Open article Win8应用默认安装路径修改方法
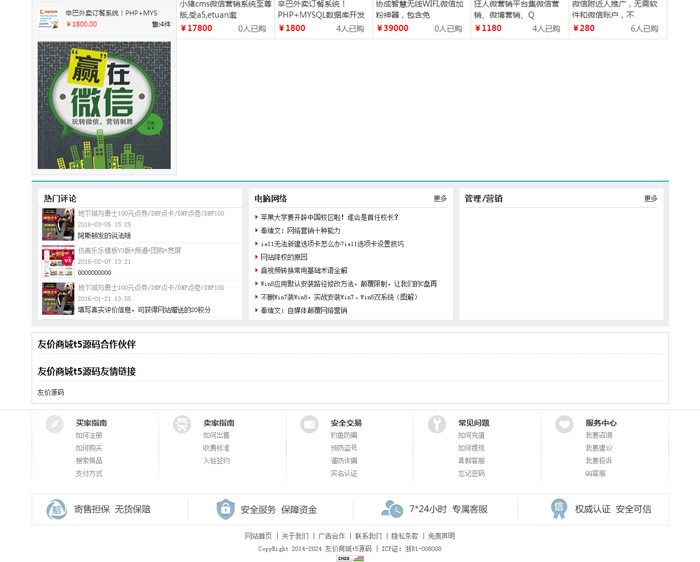The height and width of the screenshot is (562, 700). point(349,284)
